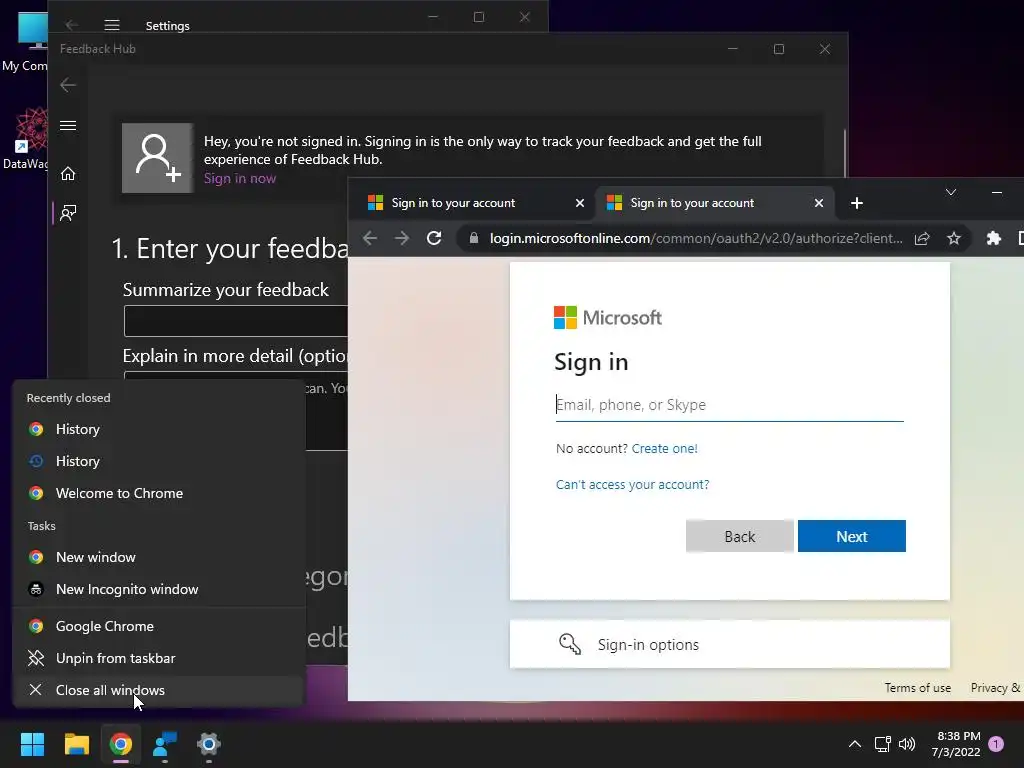Select Google Chrome jump list entry
Image resolution: width=1024 pixels, height=768 pixels.
click(x=159, y=626)
